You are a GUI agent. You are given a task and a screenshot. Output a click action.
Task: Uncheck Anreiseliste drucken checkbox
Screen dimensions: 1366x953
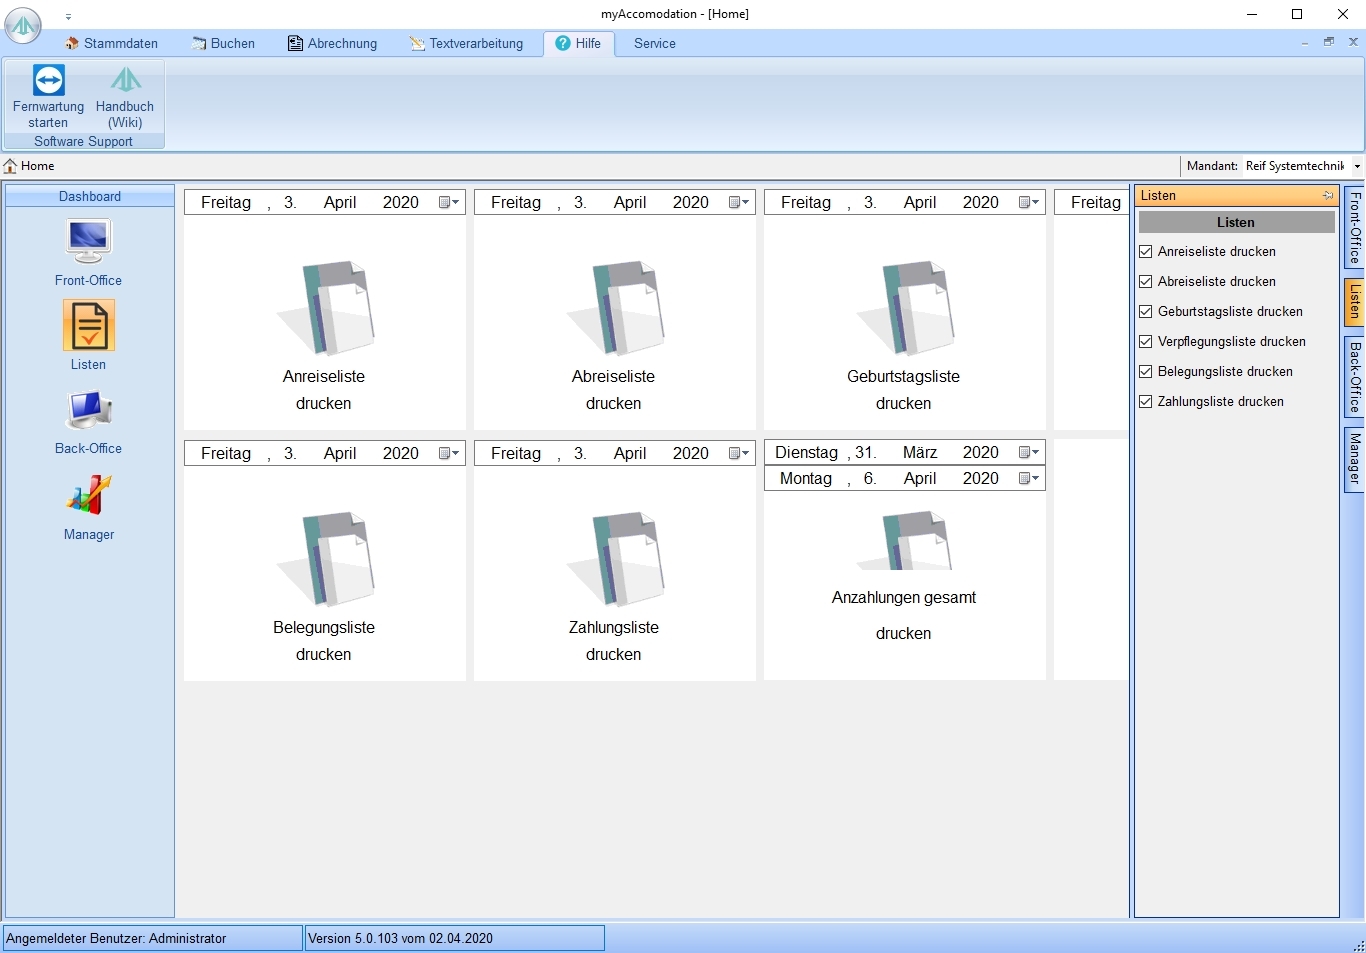coord(1146,252)
